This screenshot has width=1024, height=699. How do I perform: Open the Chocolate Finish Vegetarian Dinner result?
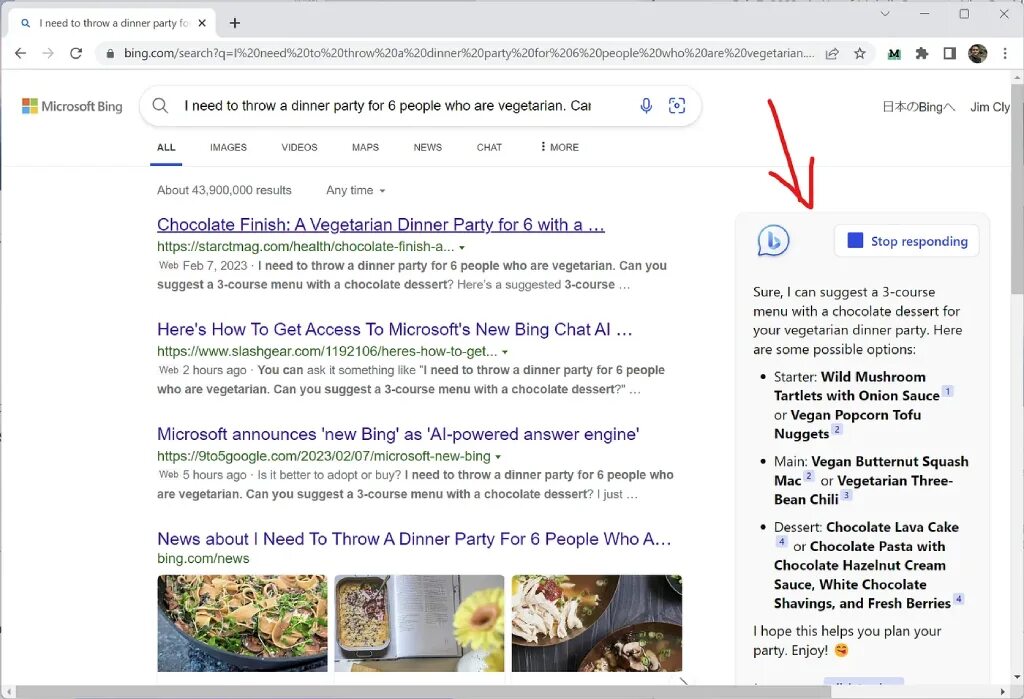coord(381,225)
